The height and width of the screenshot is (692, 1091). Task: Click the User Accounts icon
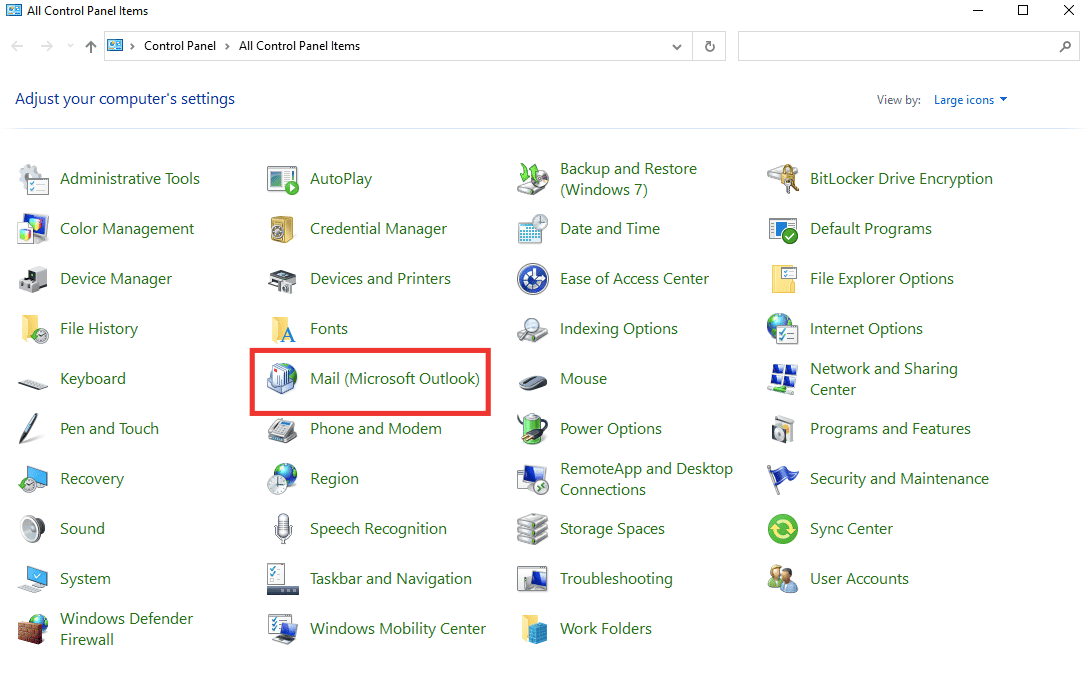[783, 579]
